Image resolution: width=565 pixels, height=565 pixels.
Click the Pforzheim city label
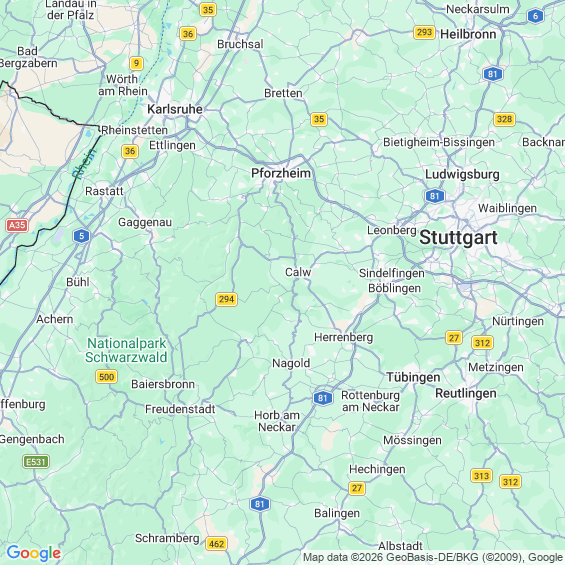(x=281, y=173)
